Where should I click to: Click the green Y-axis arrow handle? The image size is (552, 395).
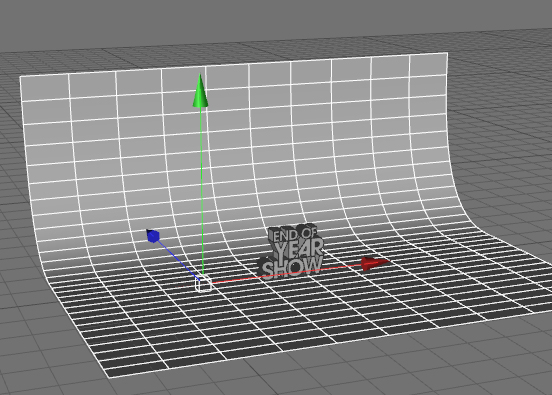point(200,90)
